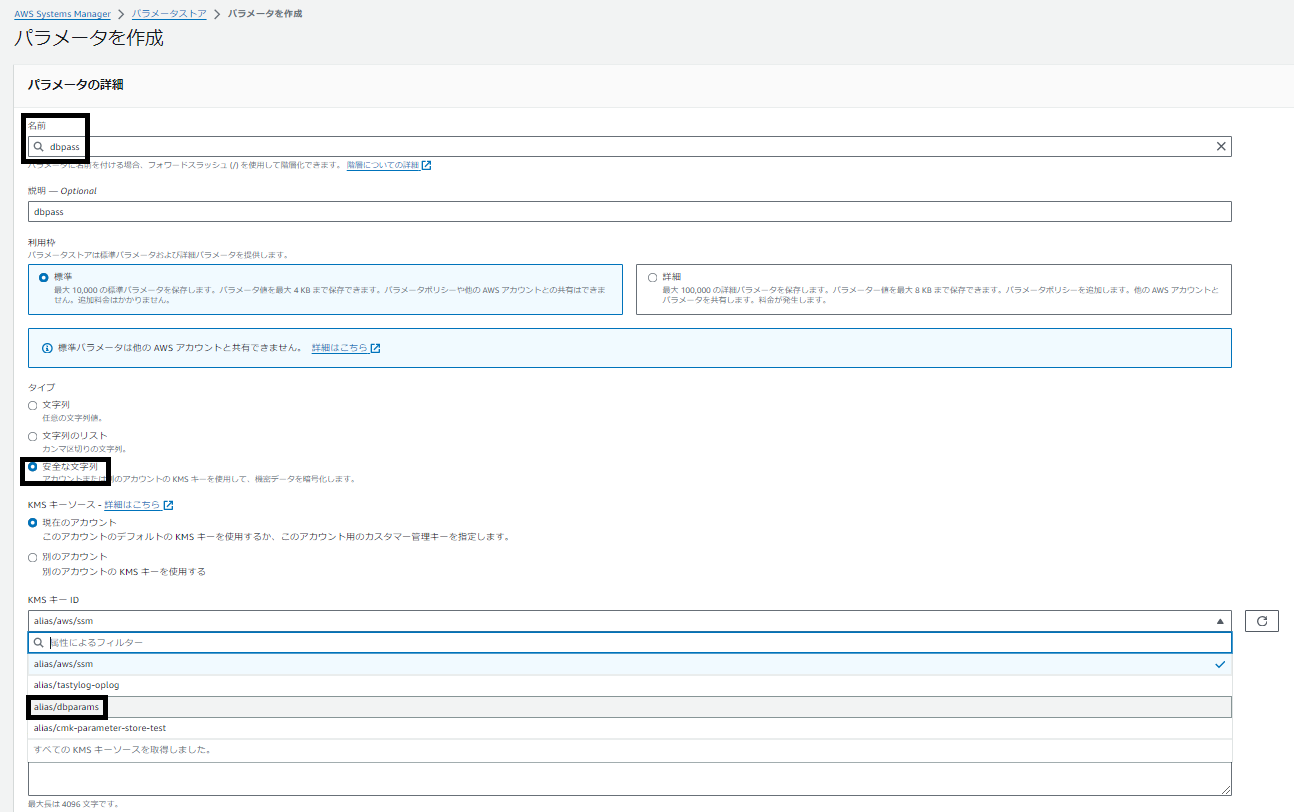Choose alias/dbparams option
Screen dimensions: 1294x812
[630, 707]
